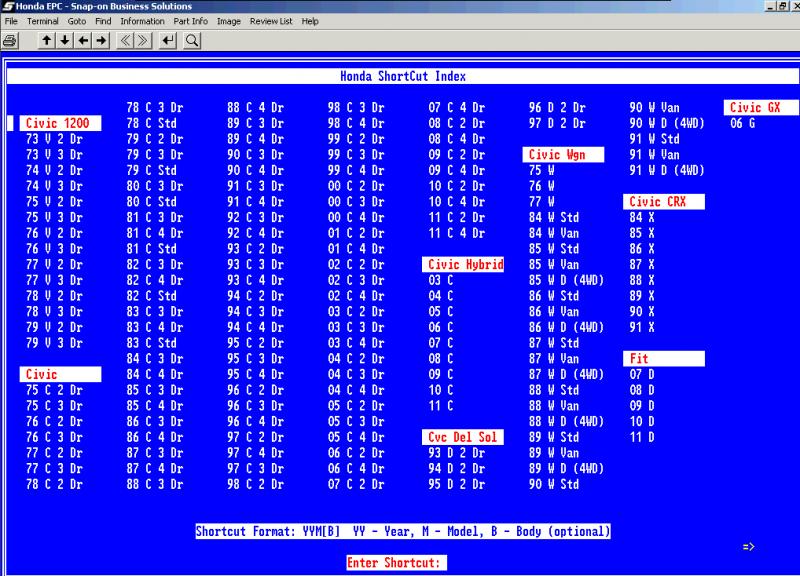Click the '06 G' entry under Civic GX

point(742,123)
